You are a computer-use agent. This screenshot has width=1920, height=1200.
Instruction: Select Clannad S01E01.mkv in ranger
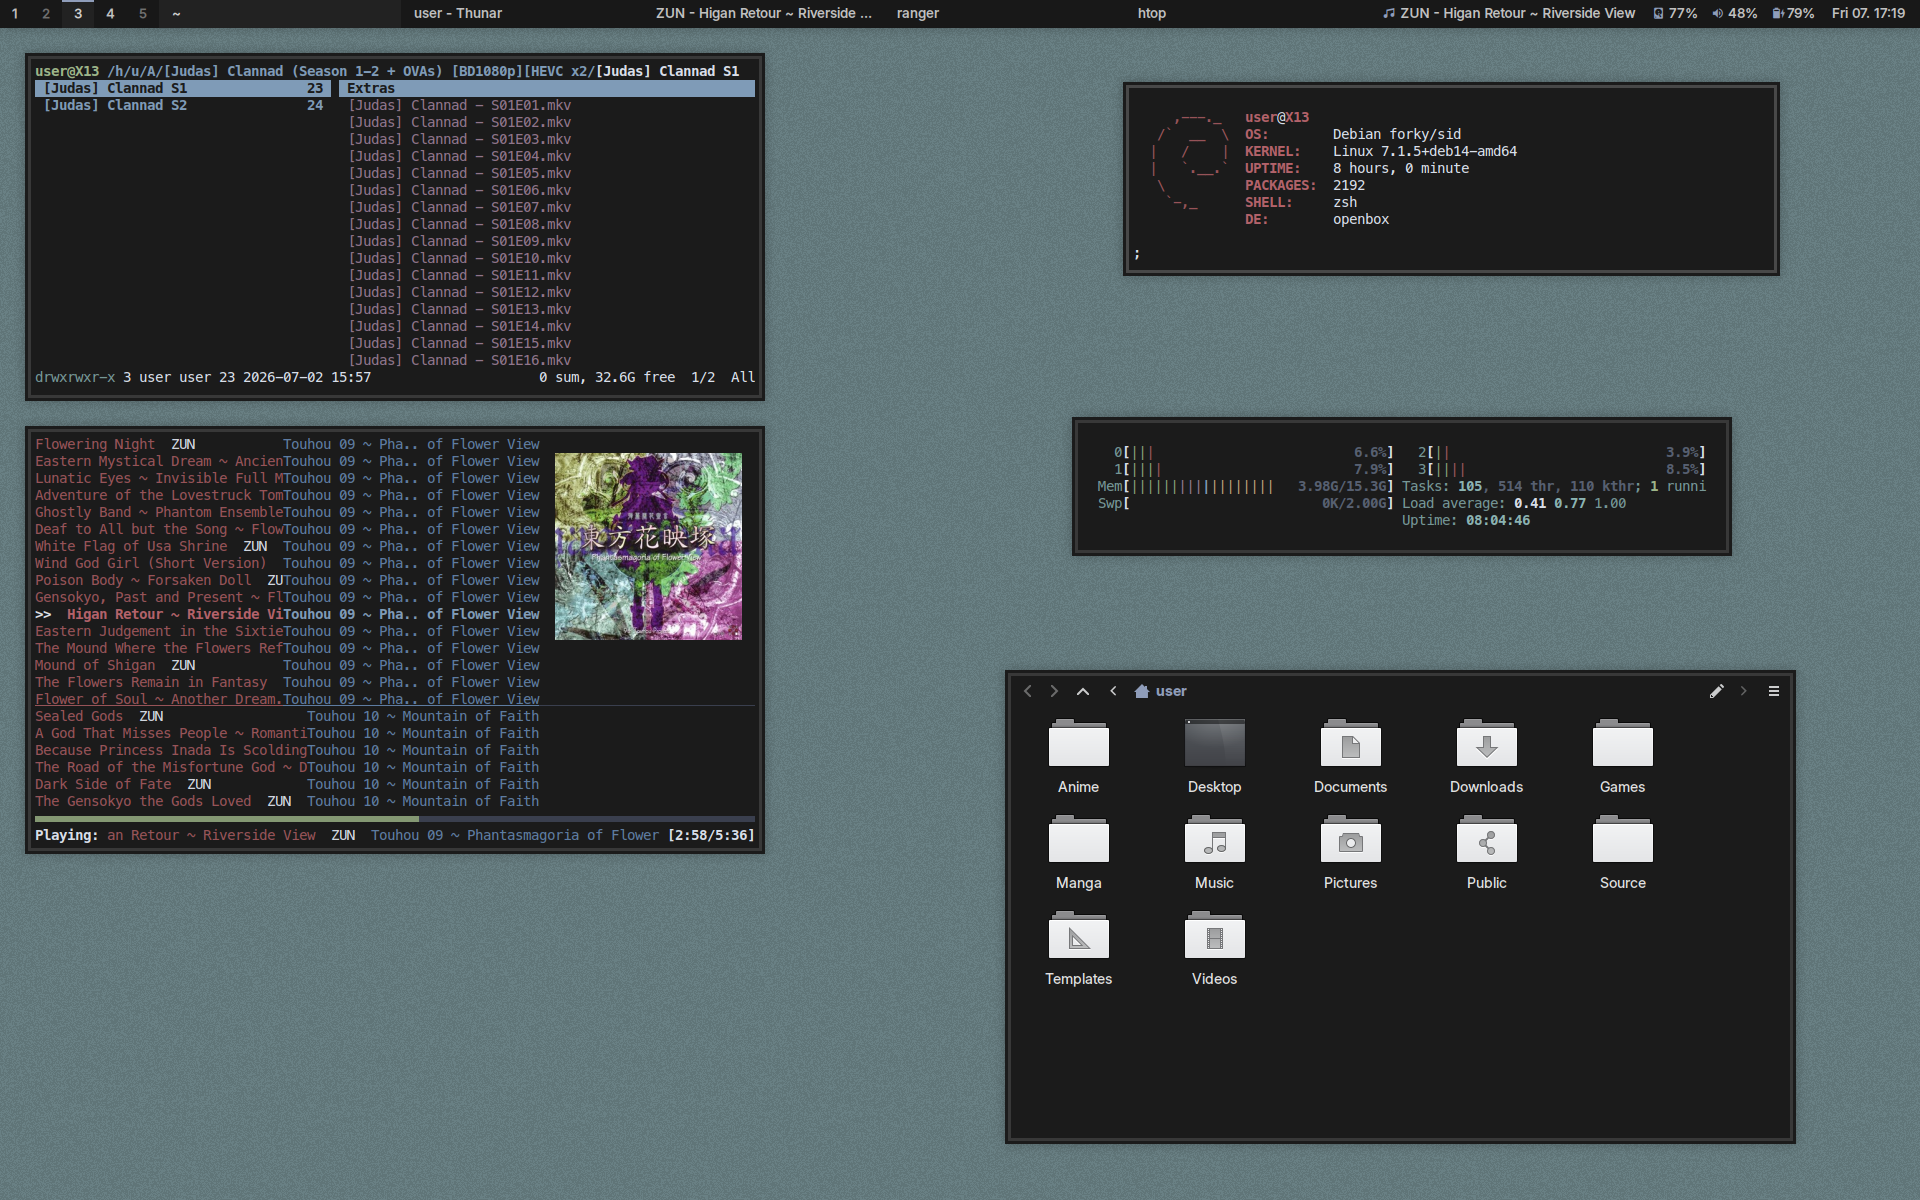[547, 105]
